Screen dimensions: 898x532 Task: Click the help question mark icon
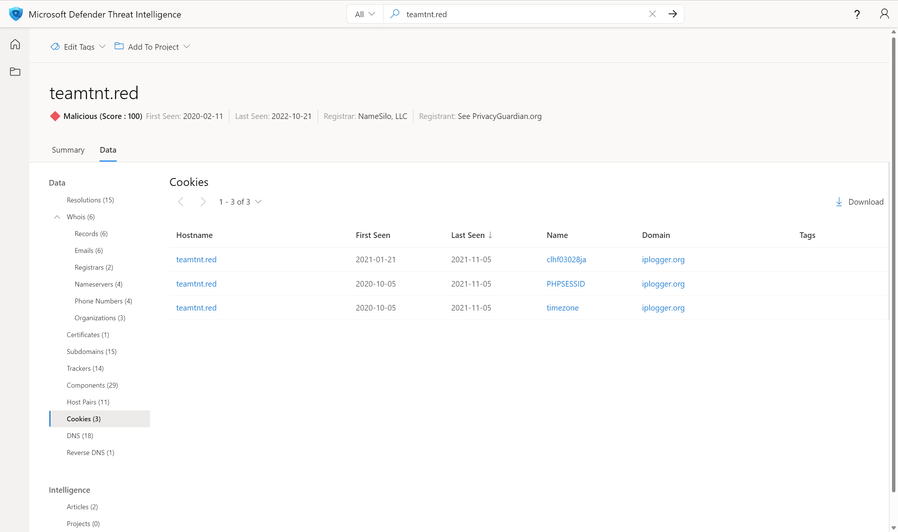pos(857,14)
